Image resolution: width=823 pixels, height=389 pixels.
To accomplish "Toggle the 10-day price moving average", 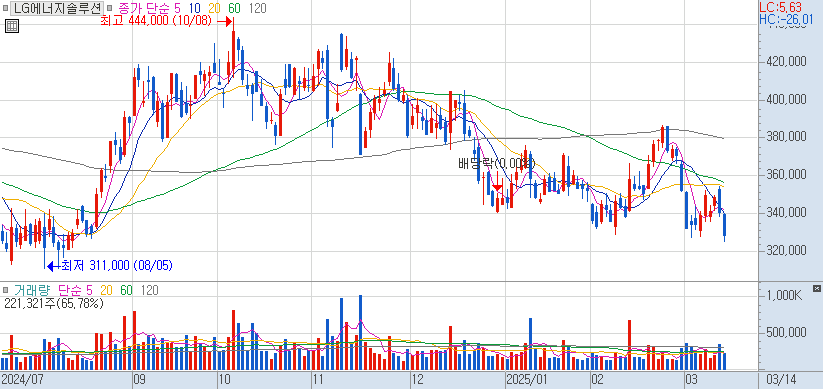I will coord(195,8).
